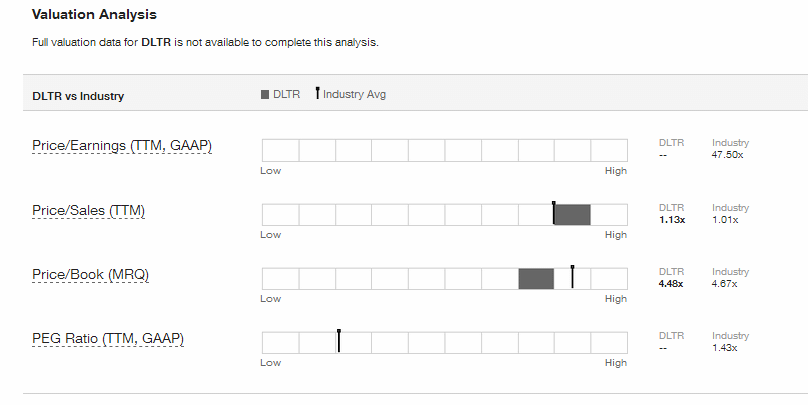Viewport: 808px width, 405px height.
Task: Open the Price/Sales (TTM) definition
Action: (88, 211)
